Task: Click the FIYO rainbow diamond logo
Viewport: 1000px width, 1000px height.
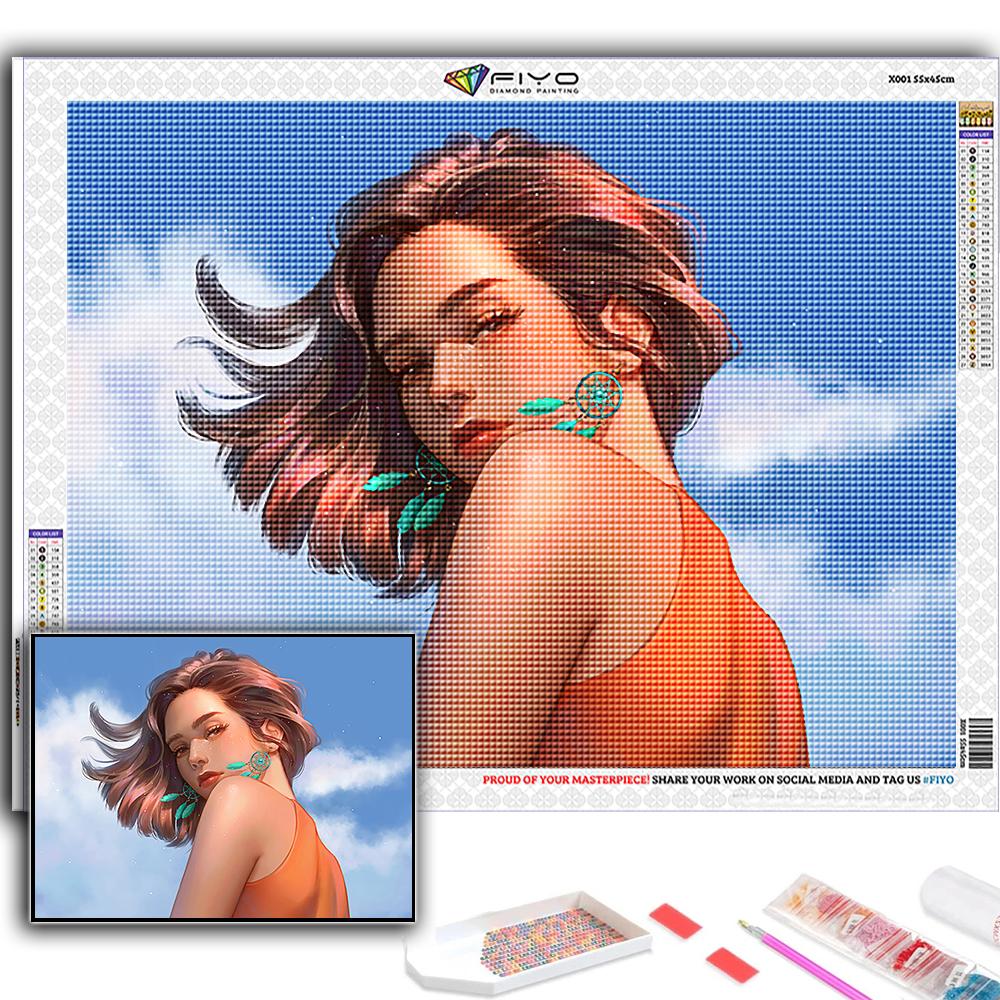Action: coord(465,80)
